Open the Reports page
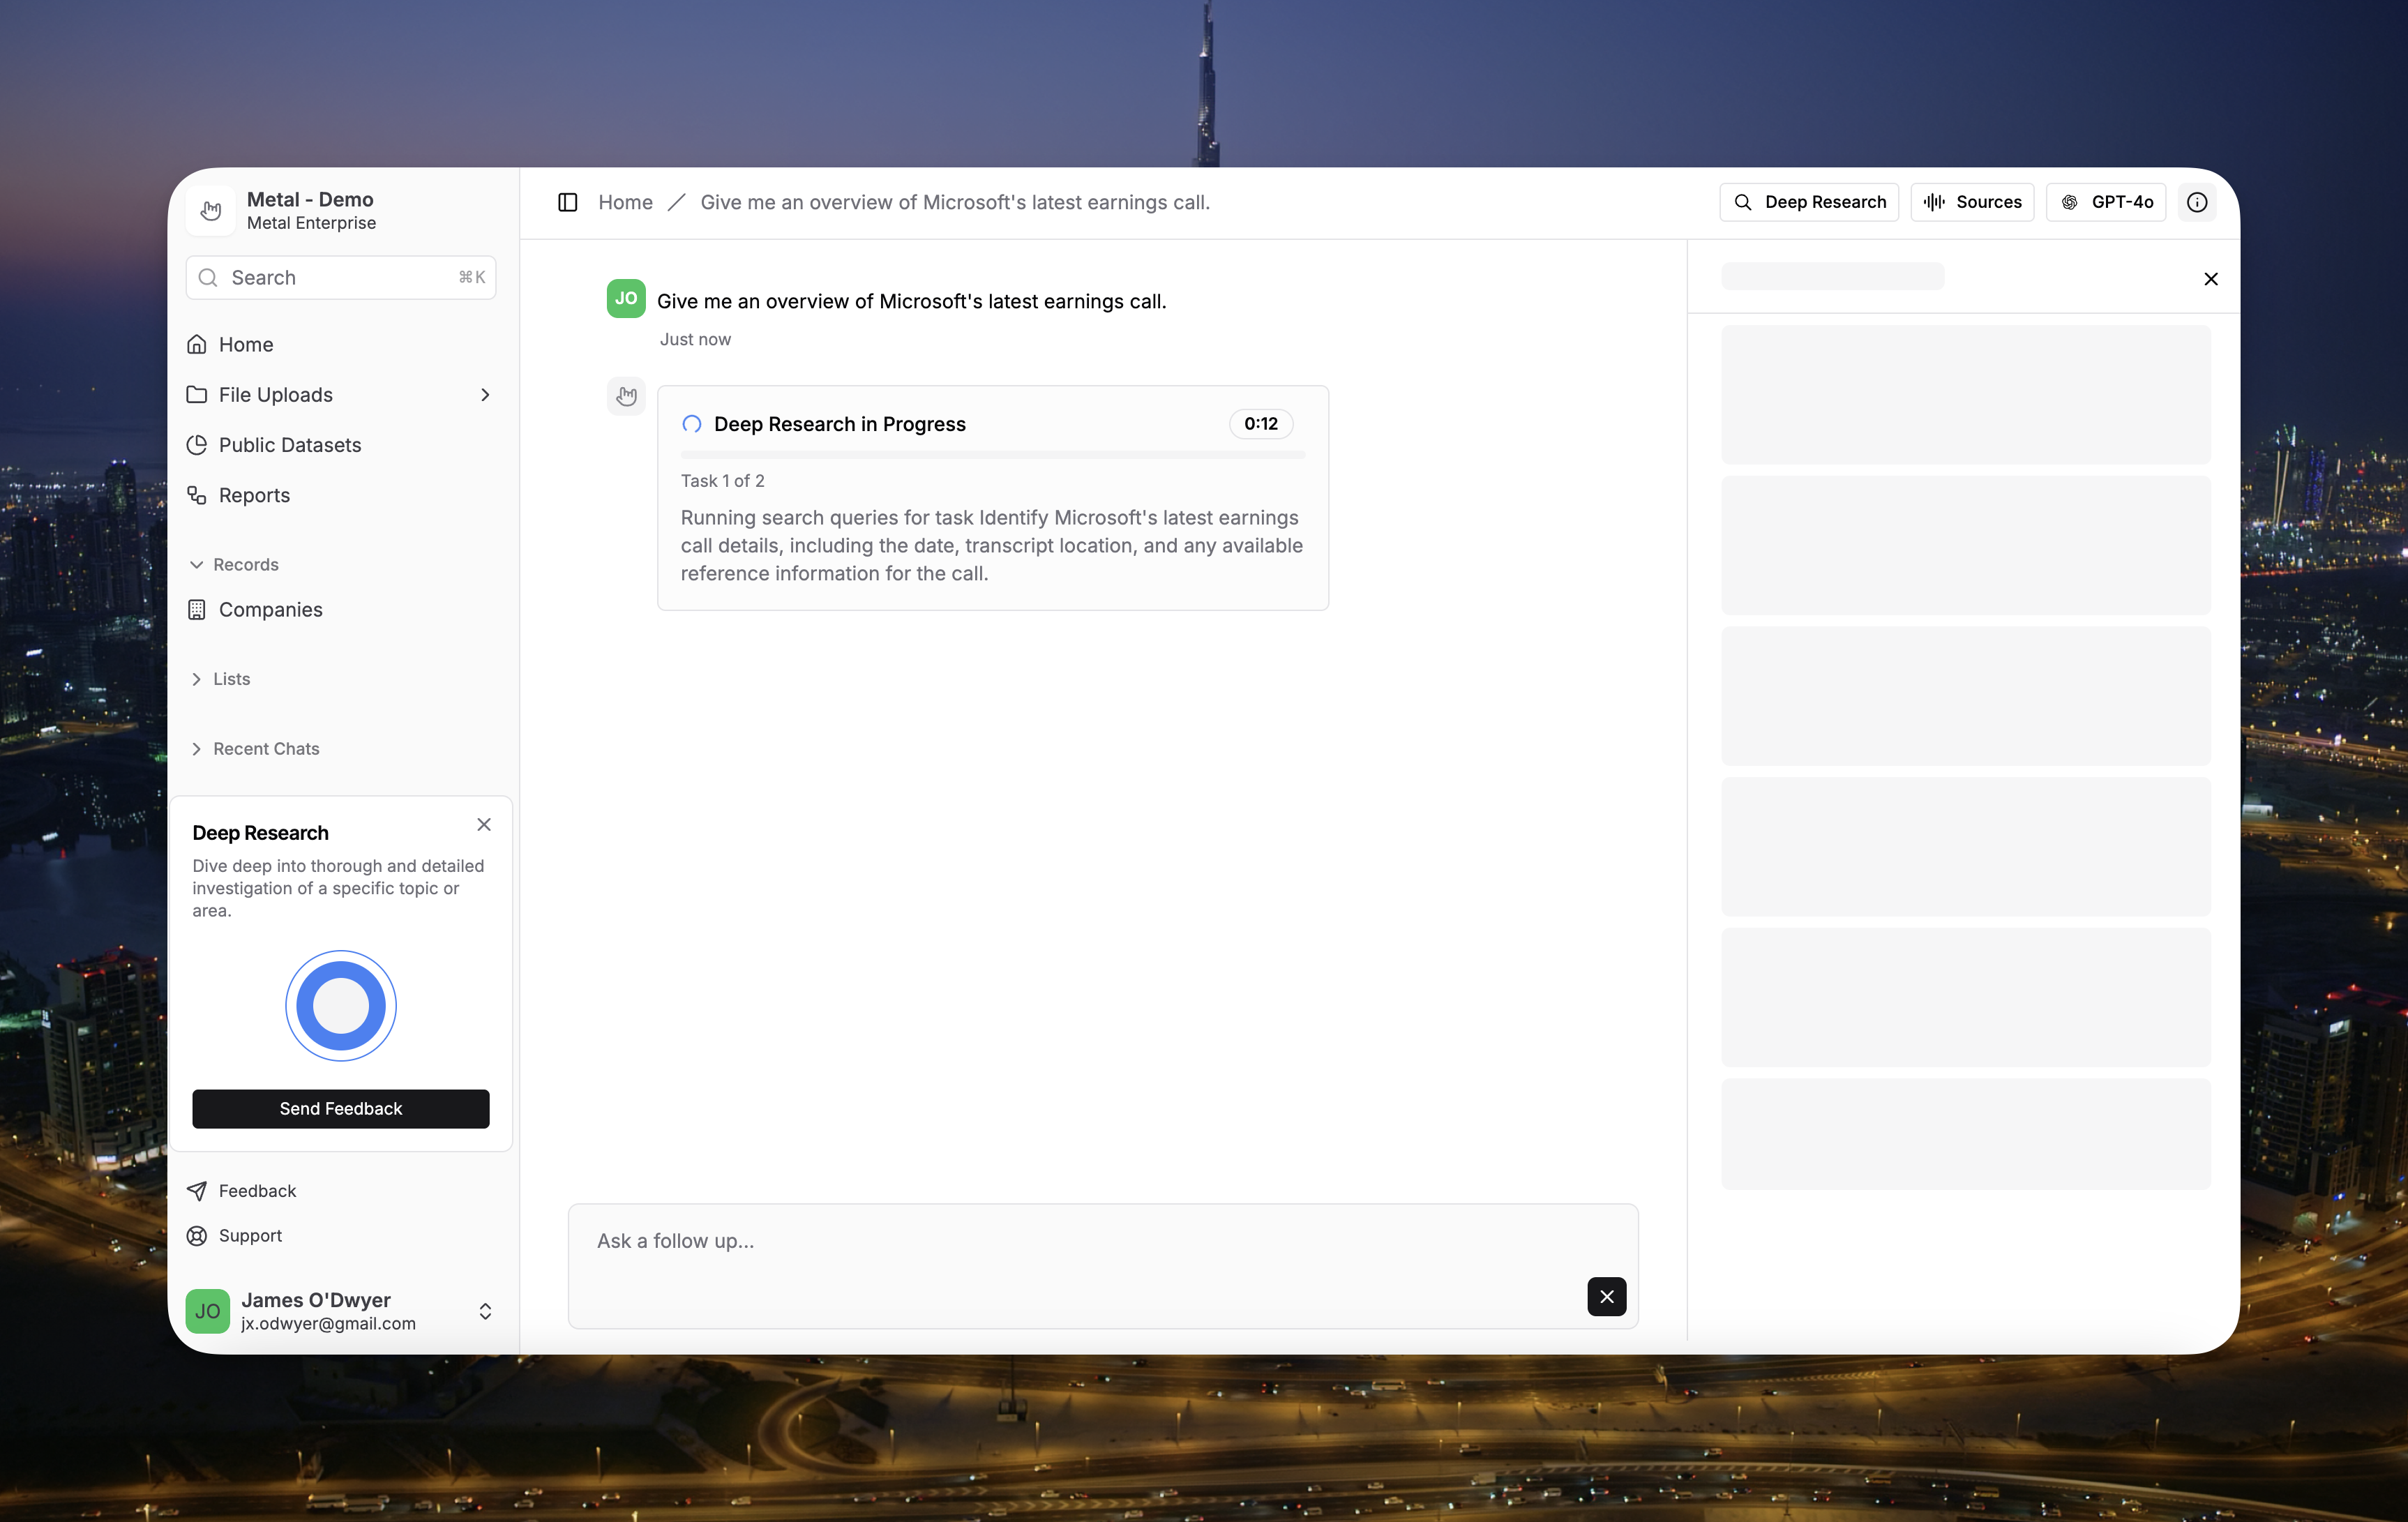 254,495
